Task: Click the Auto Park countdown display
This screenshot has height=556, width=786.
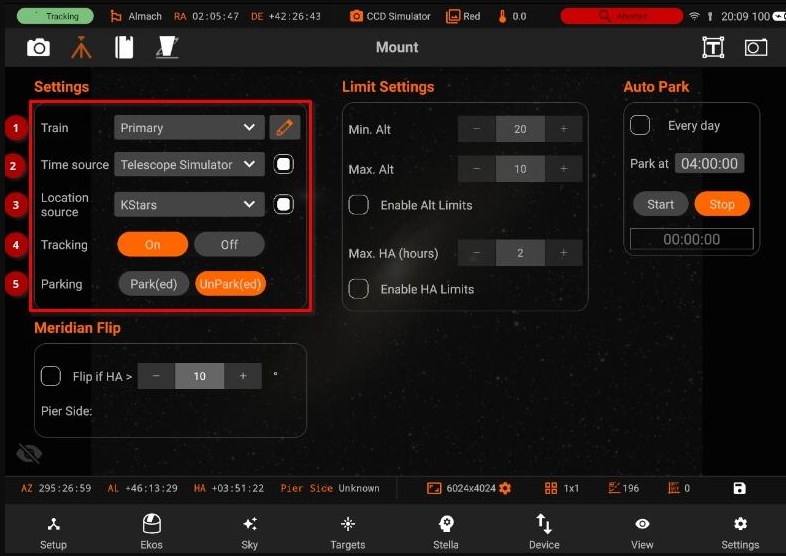Action: click(x=691, y=239)
